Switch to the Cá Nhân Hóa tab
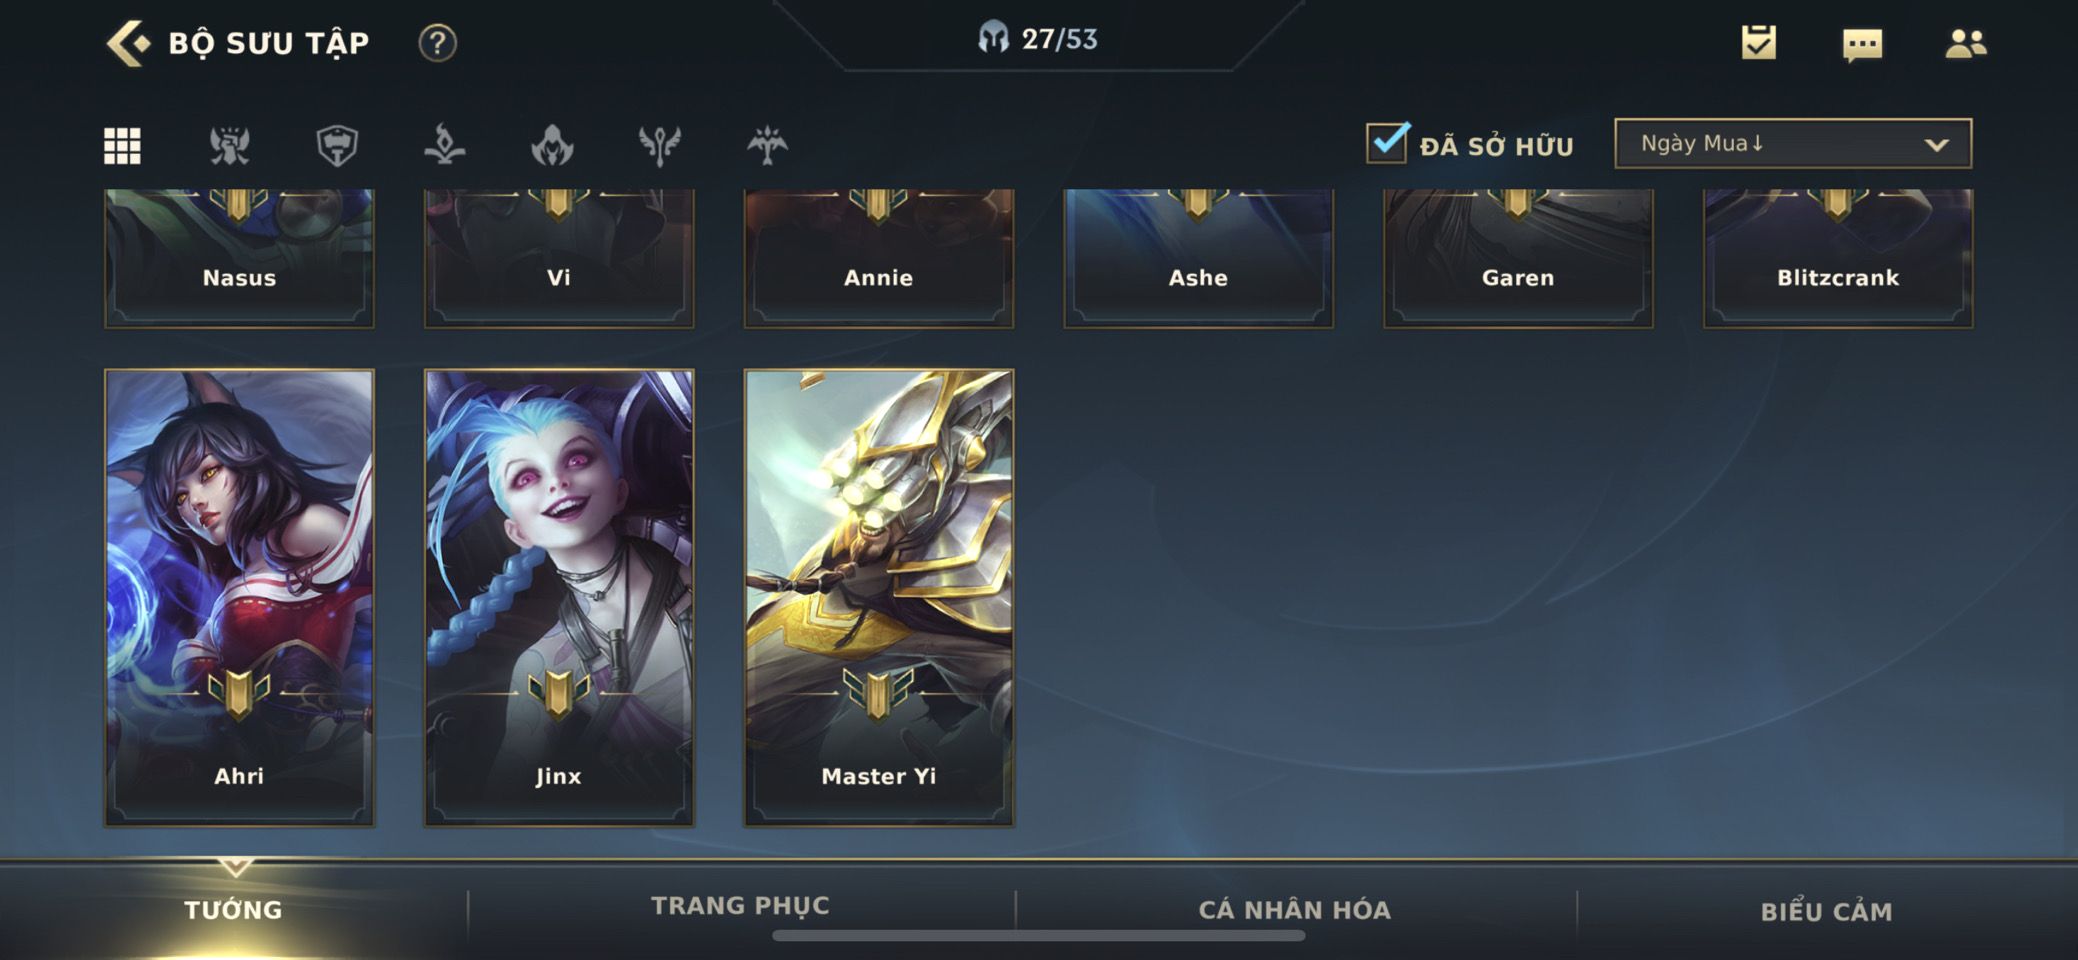Image resolution: width=2078 pixels, height=960 pixels. pyautogui.click(x=1295, y=910)
